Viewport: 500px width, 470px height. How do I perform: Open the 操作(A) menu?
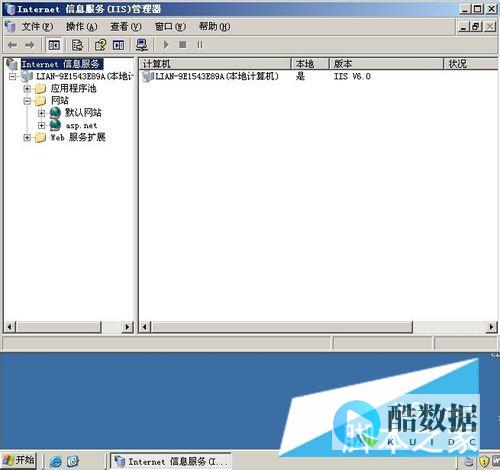click(81, 26)
